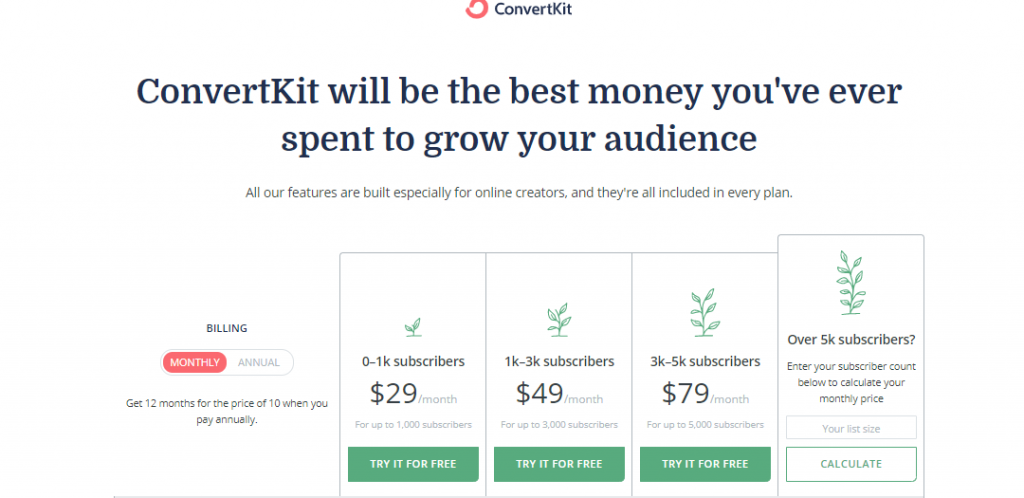
Task: Try the $29/month plan for free
Action: [413, 464]
